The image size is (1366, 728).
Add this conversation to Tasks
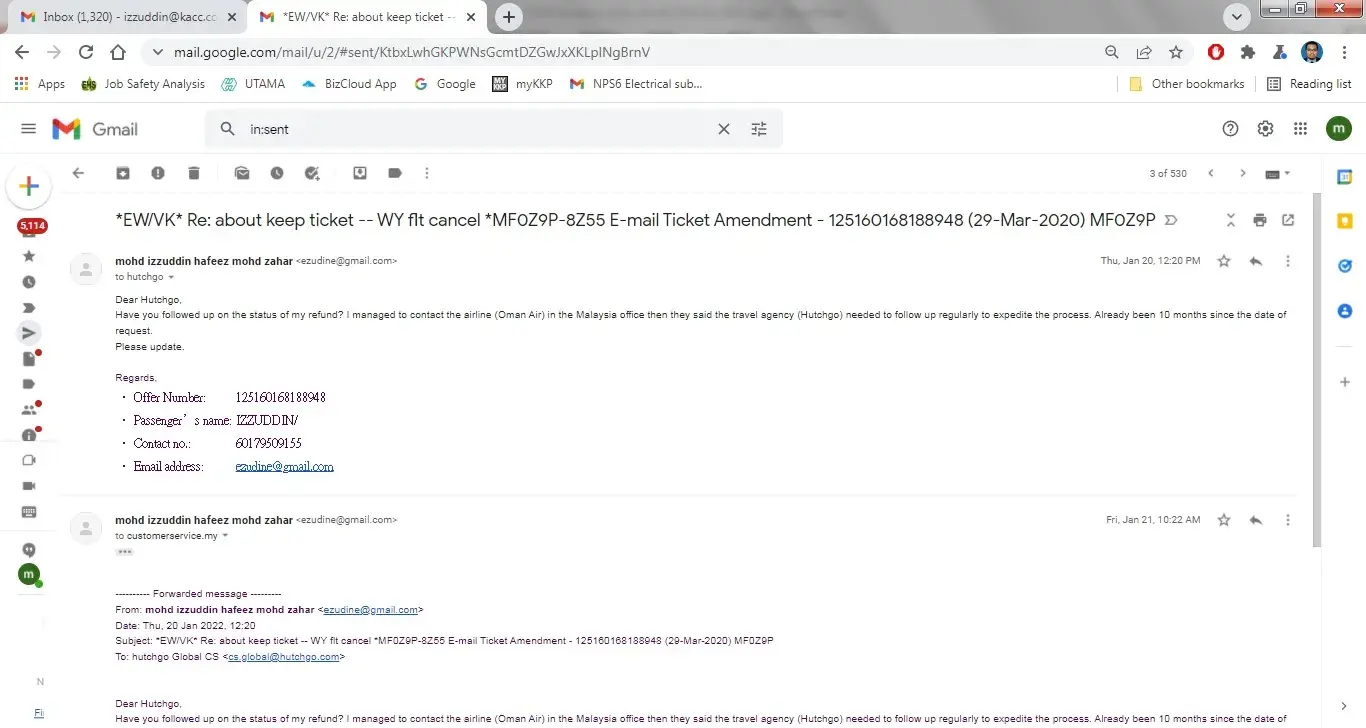(312, 173)
